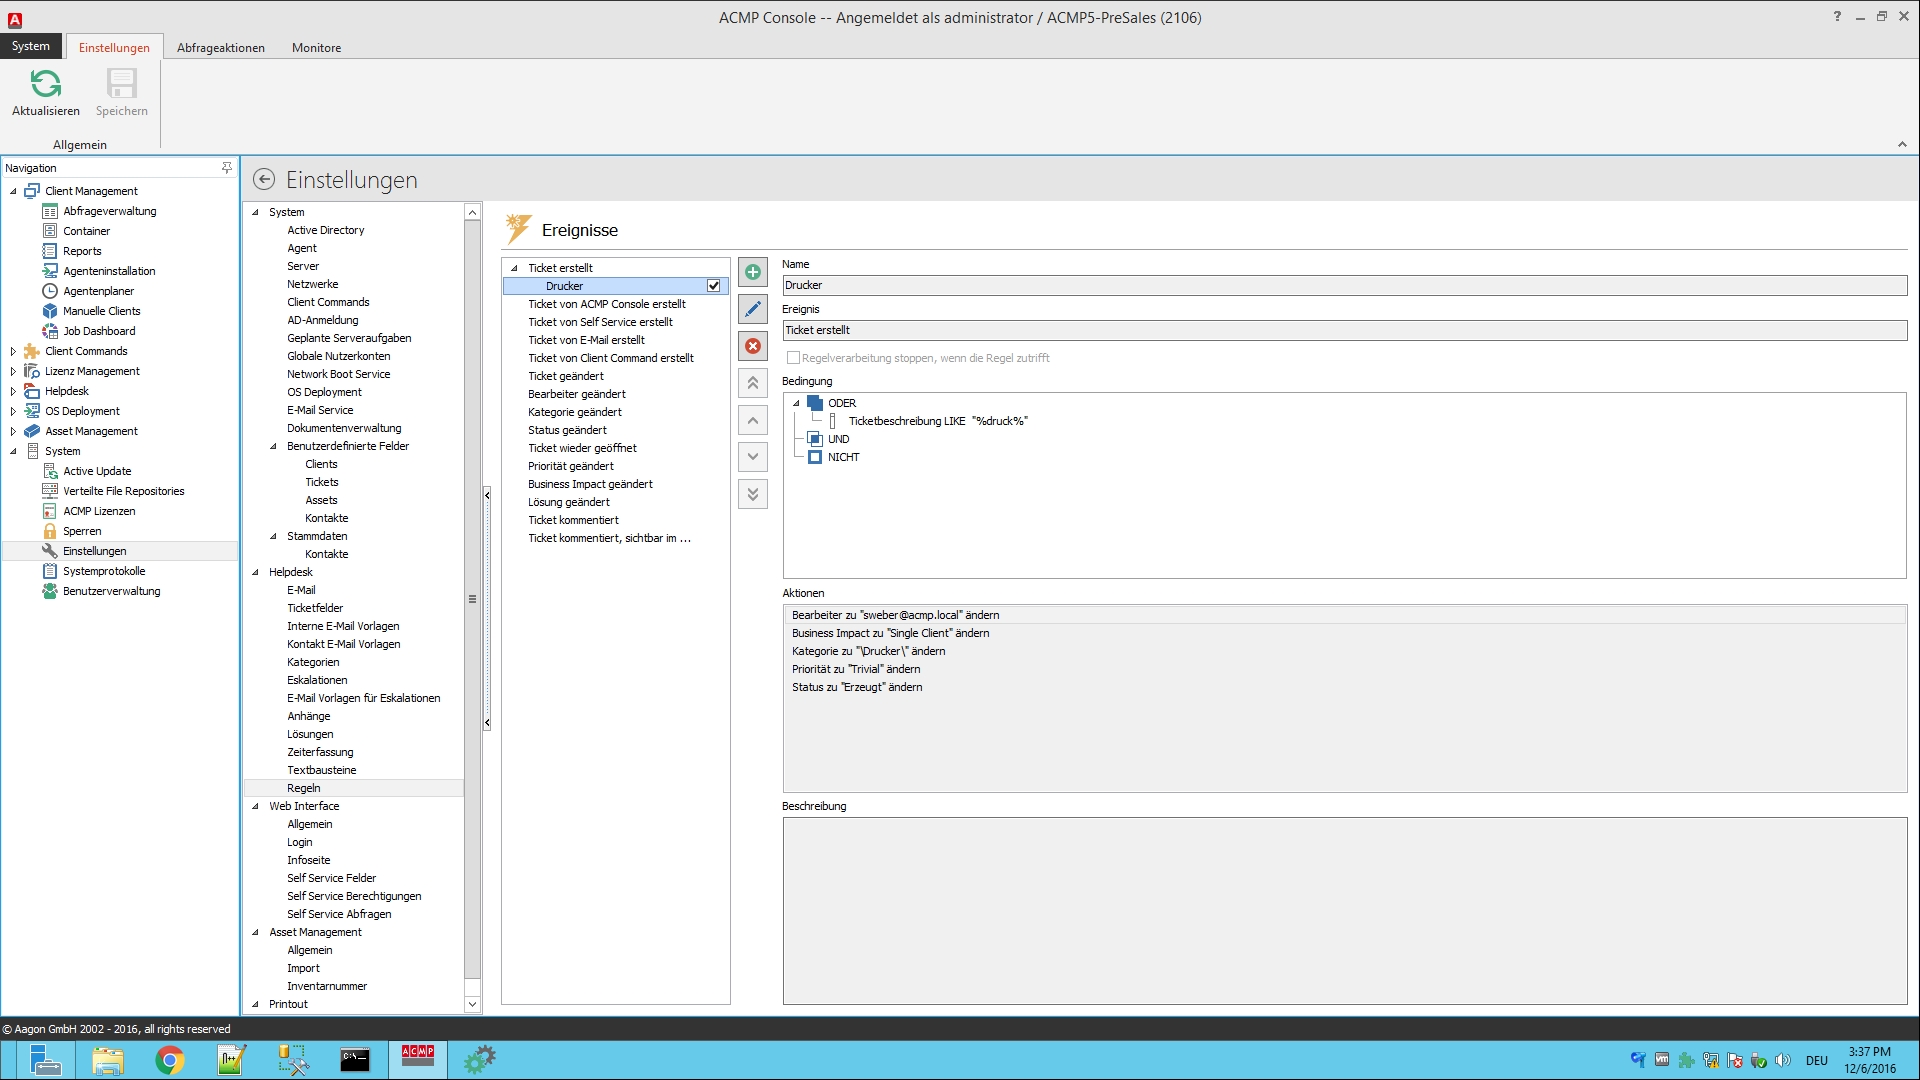Screen dimensions: 1920x1080
Task: Open Chrome from the taskbar
Action: [170, 1060]
